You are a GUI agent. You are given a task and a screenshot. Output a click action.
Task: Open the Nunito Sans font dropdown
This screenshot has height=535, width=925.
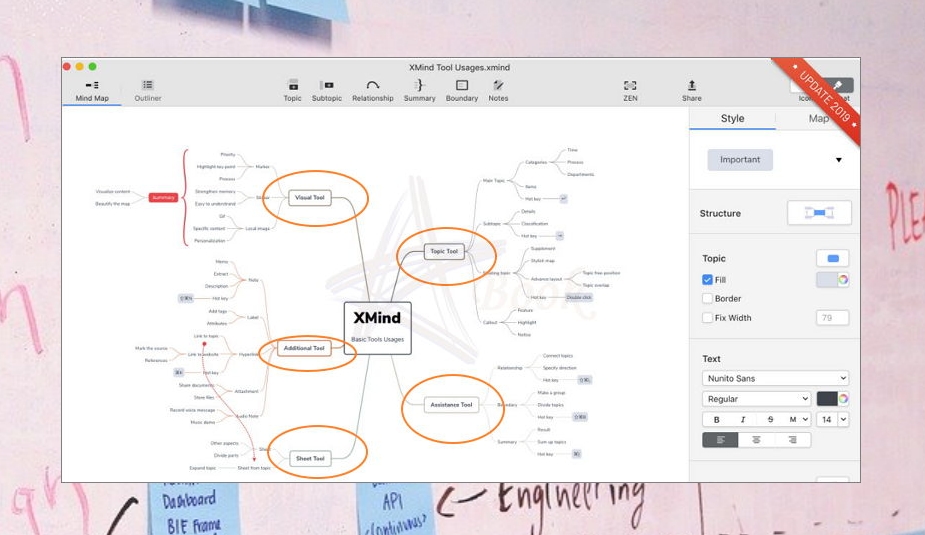[x=775, y=378]
